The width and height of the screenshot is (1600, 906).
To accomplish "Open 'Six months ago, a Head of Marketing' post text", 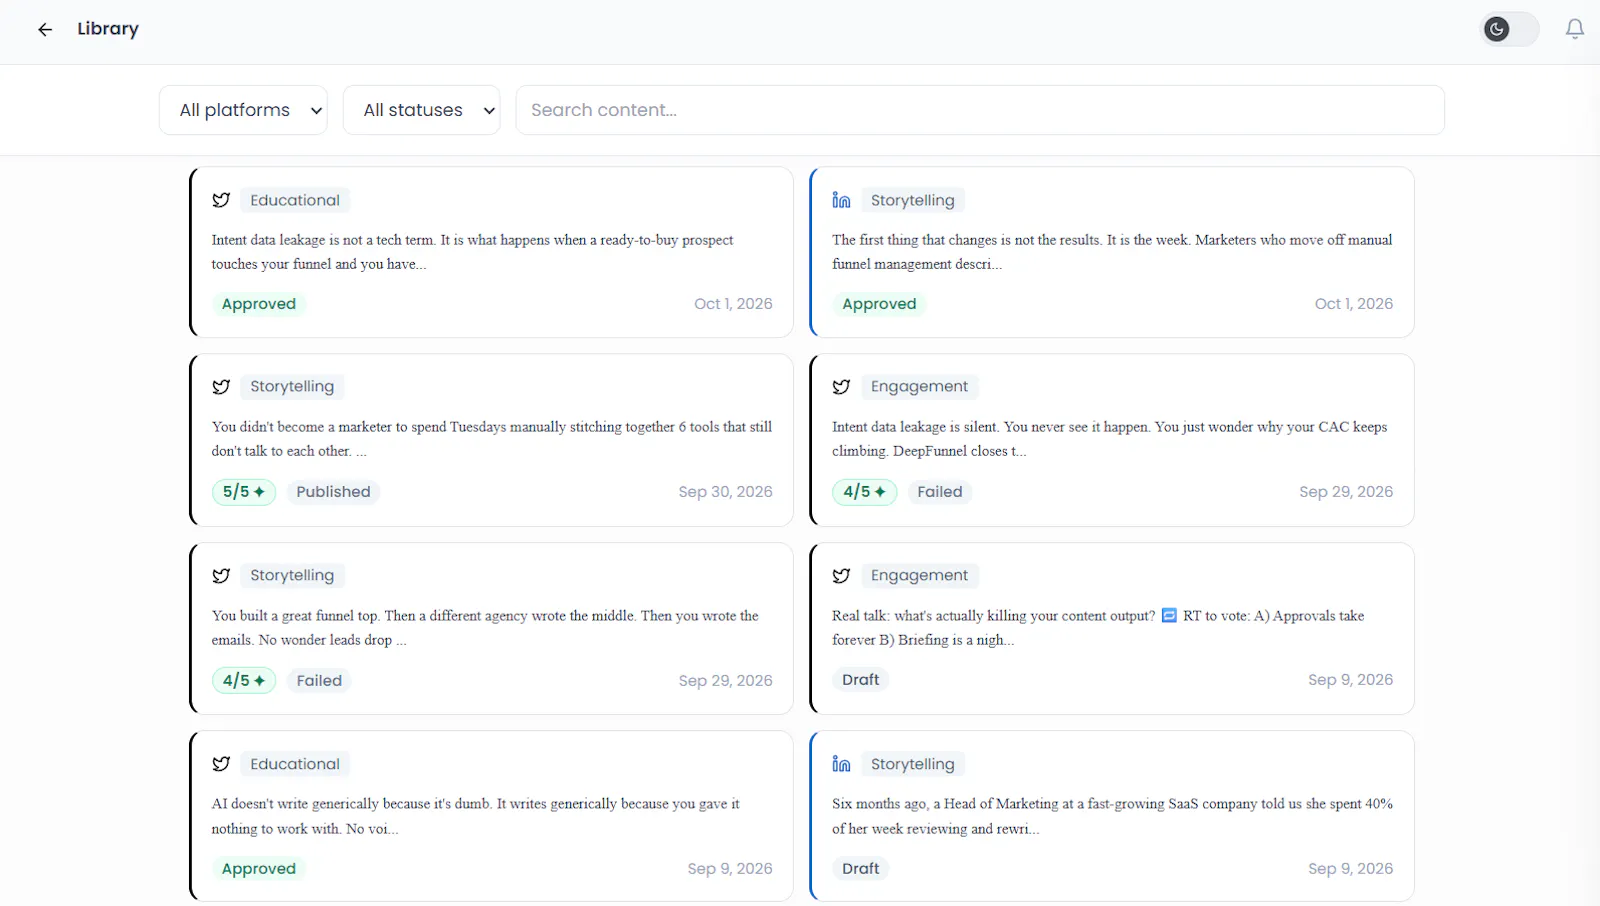I will (x=1112, y=816).
